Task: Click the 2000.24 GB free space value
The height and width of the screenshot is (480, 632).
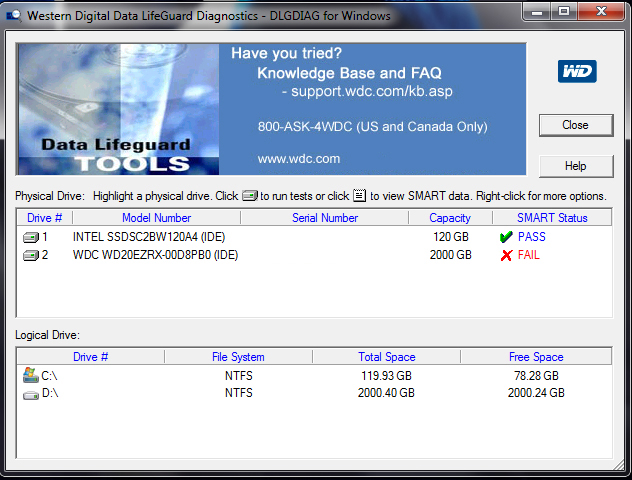Action: [536, 393]
